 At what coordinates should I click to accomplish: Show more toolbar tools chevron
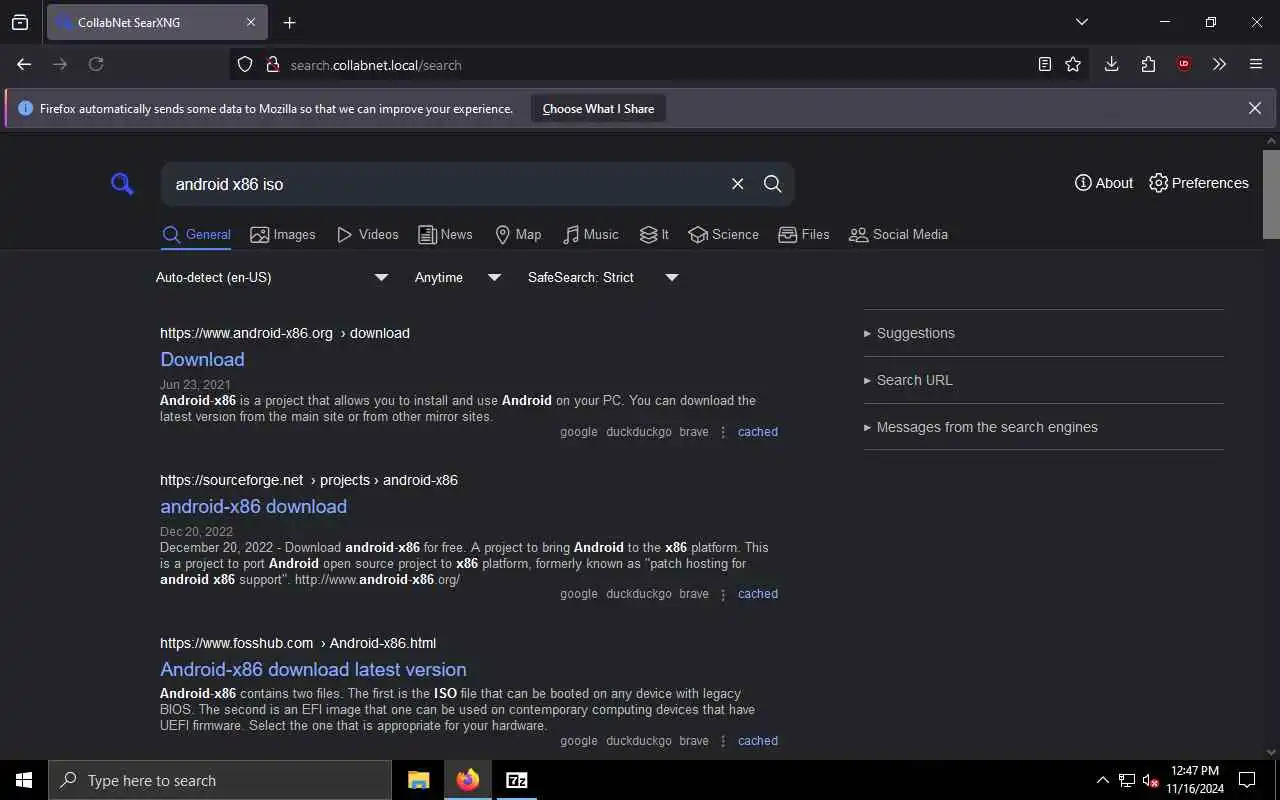tap(1219, 64)
